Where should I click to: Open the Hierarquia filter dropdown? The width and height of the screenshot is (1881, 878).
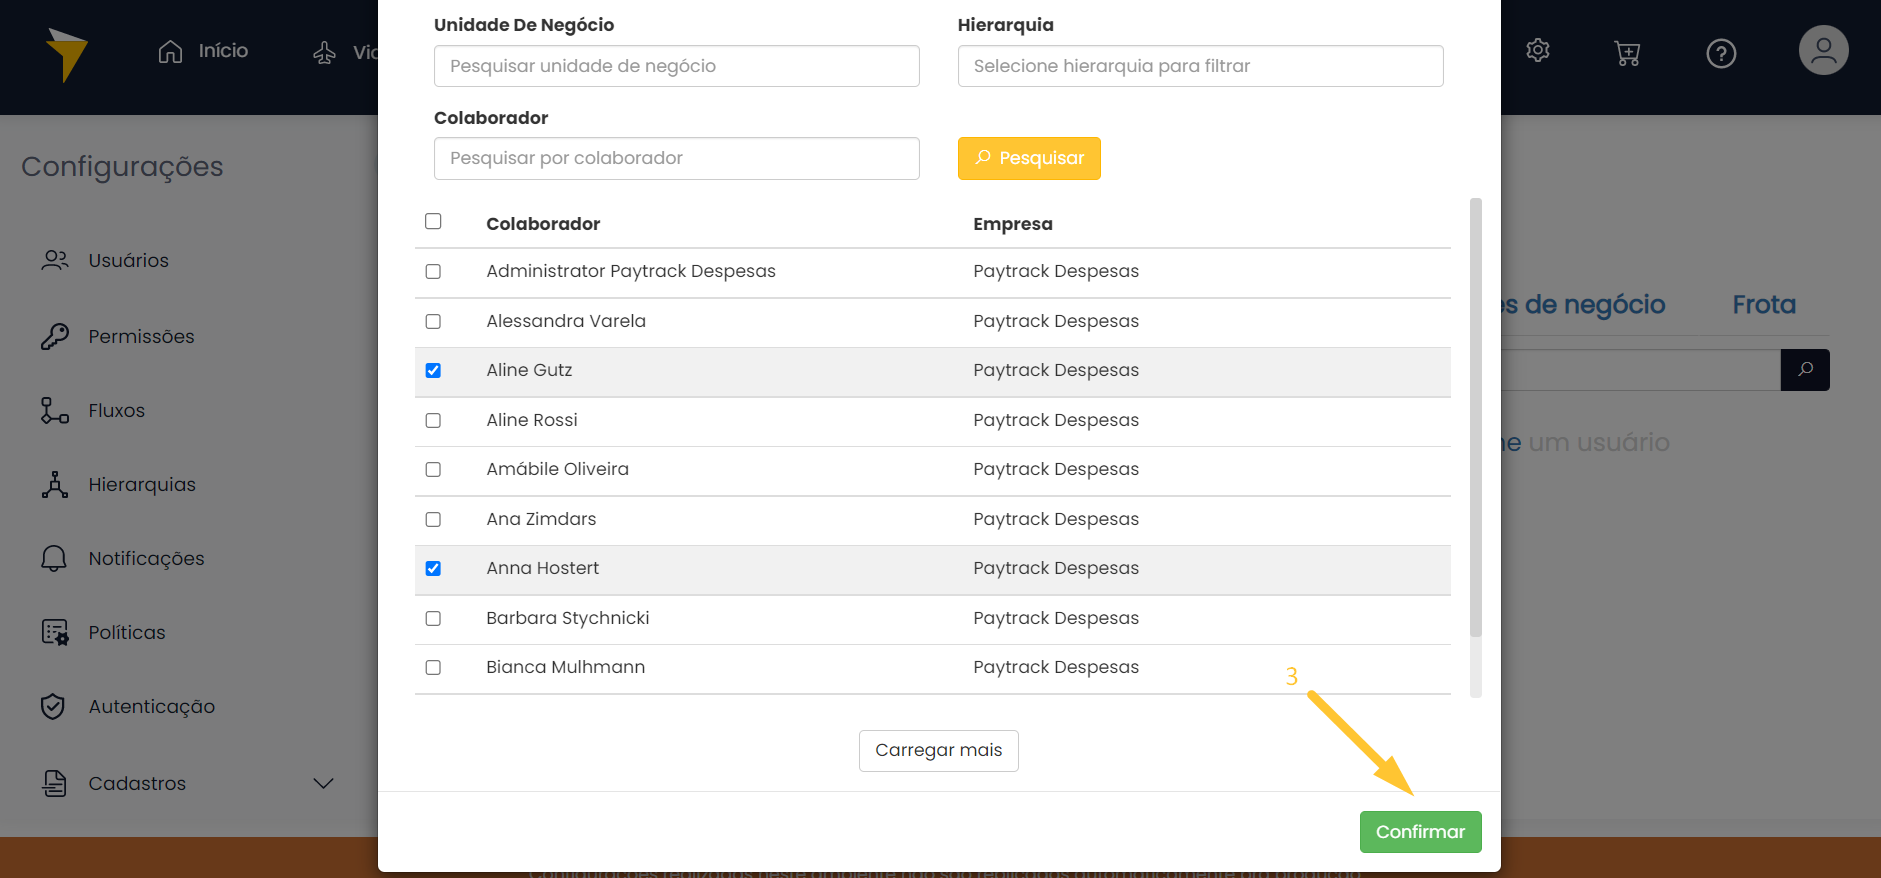point(1200,66)
